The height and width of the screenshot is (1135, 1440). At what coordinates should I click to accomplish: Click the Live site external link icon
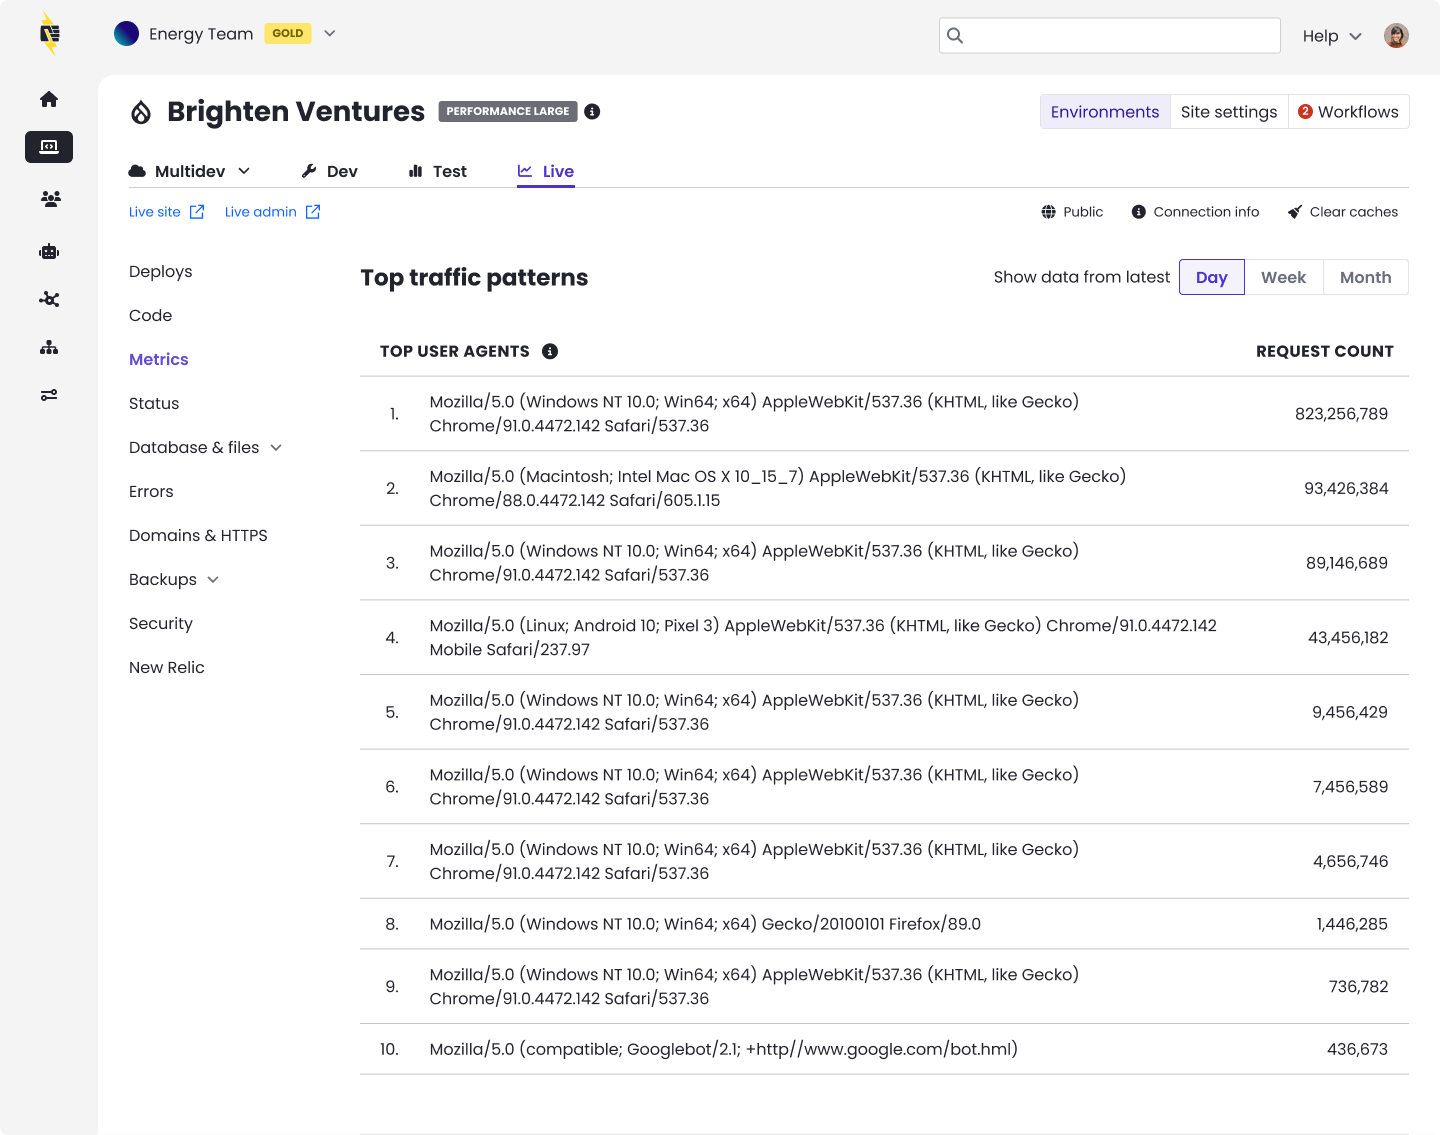click(197, 212)
